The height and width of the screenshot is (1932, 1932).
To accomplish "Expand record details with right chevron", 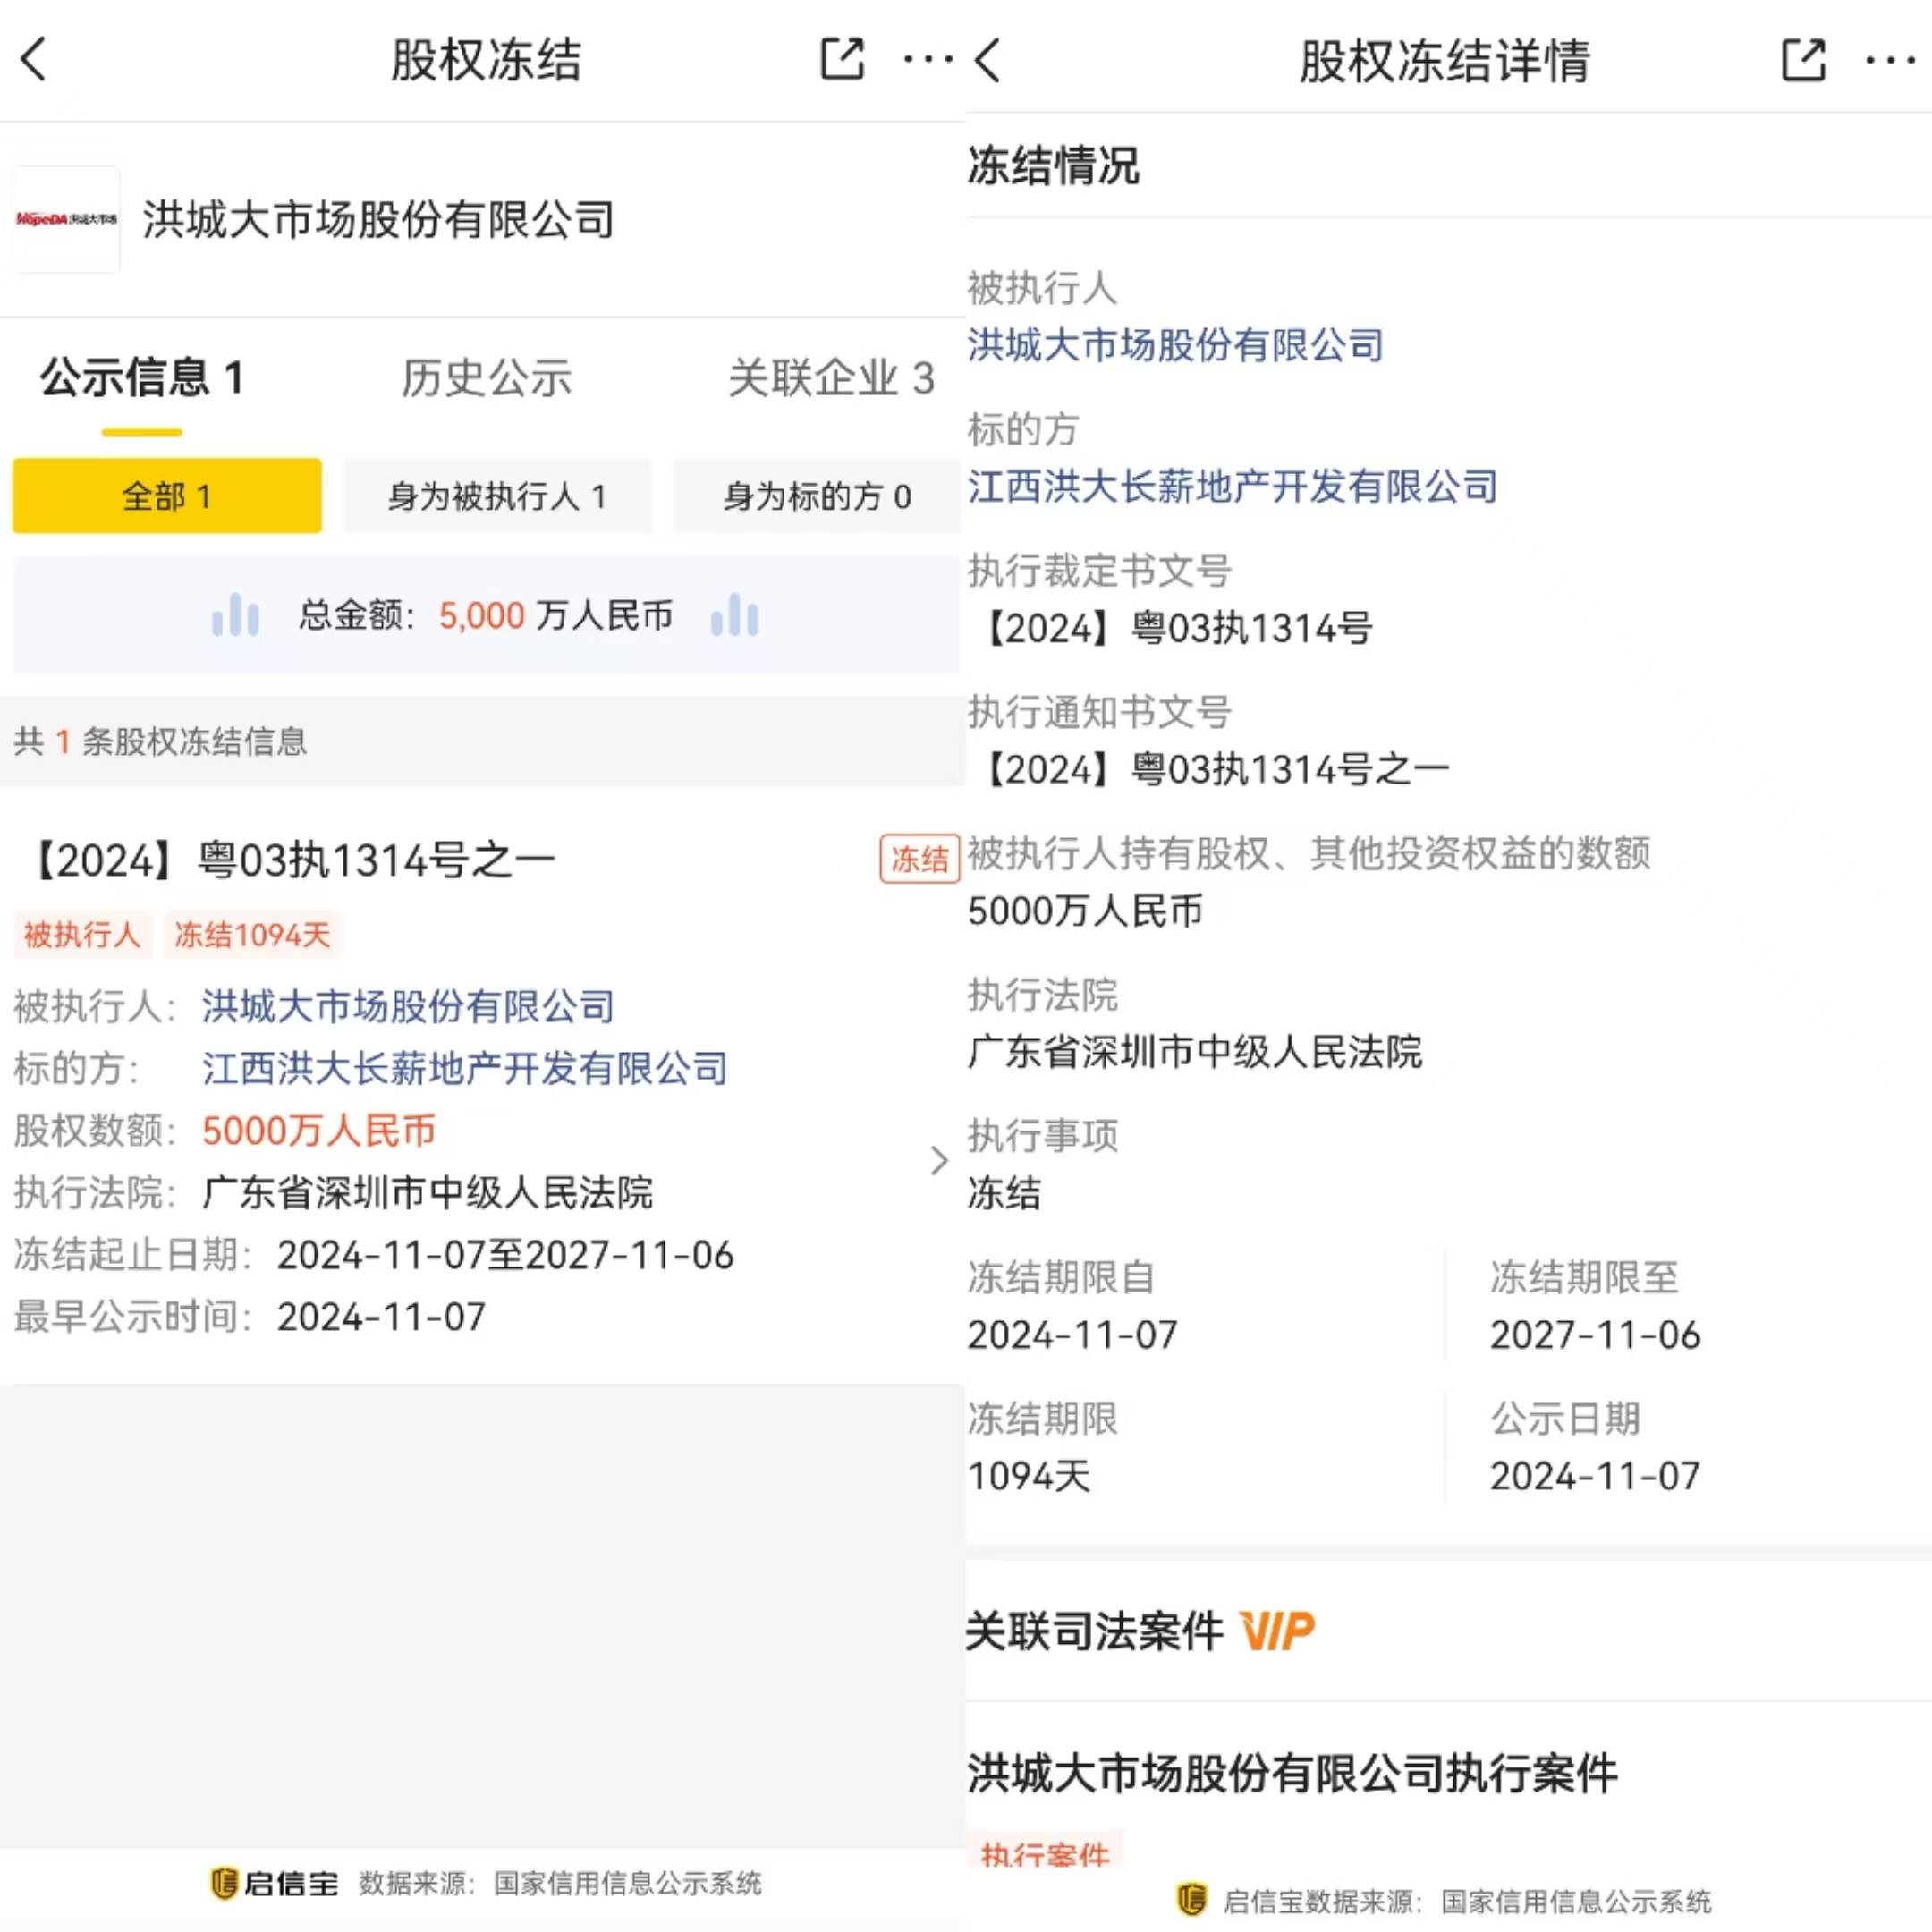I will [x=938, y=1160].
